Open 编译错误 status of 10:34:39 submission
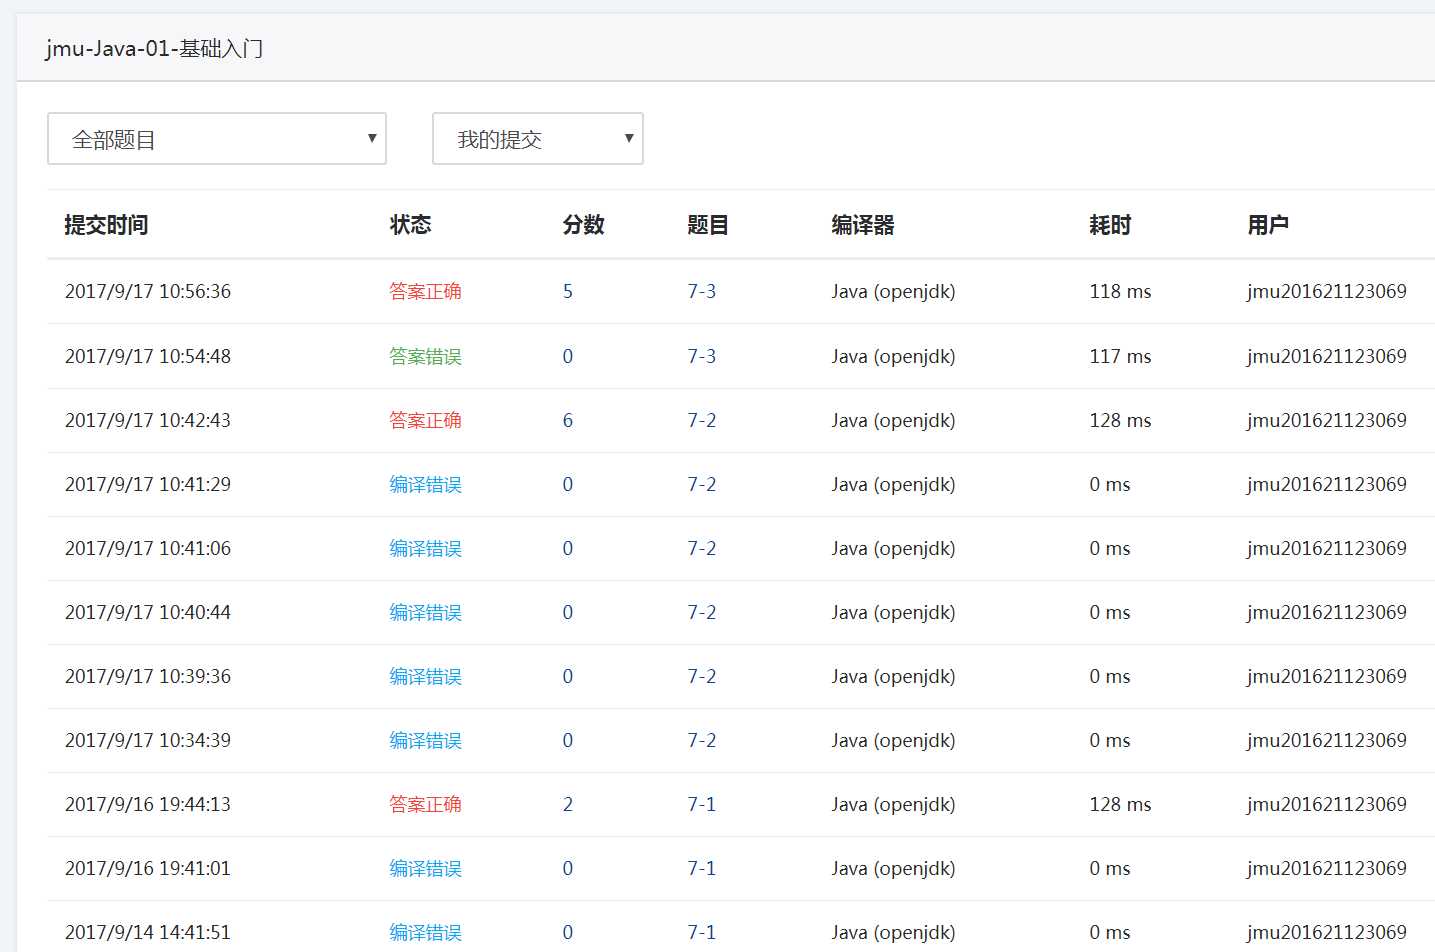Image resolution: width=1435 pixels, height=952 pixels. (425, 740)
